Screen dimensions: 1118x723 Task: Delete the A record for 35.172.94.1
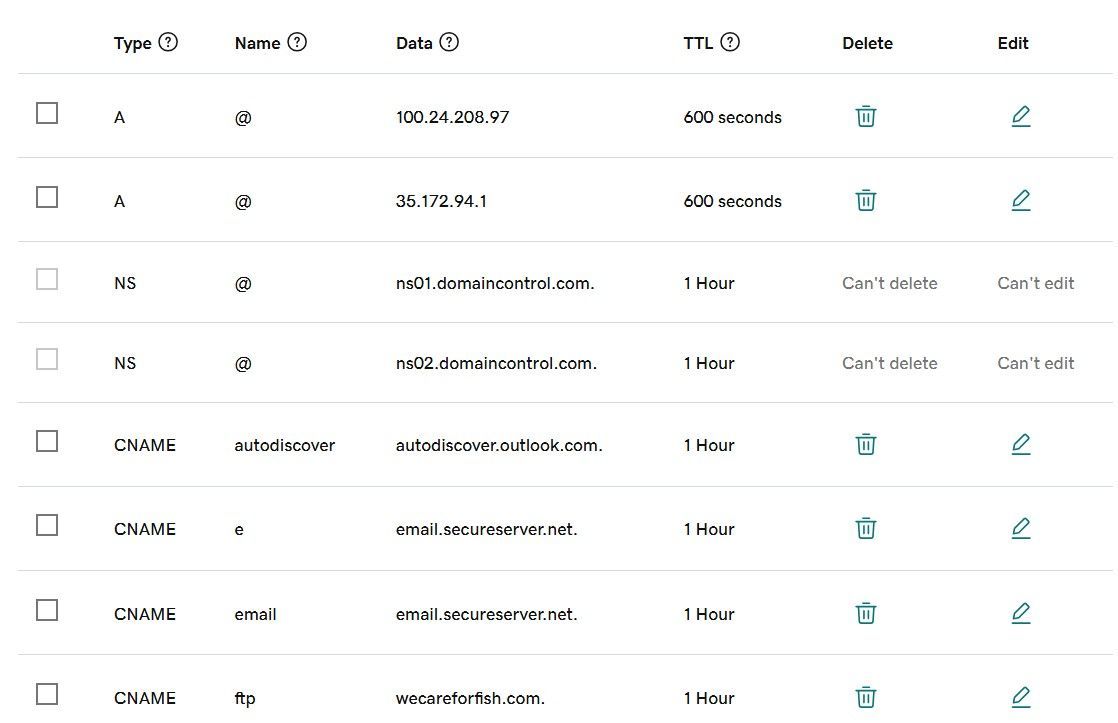[x=866, y=200]
